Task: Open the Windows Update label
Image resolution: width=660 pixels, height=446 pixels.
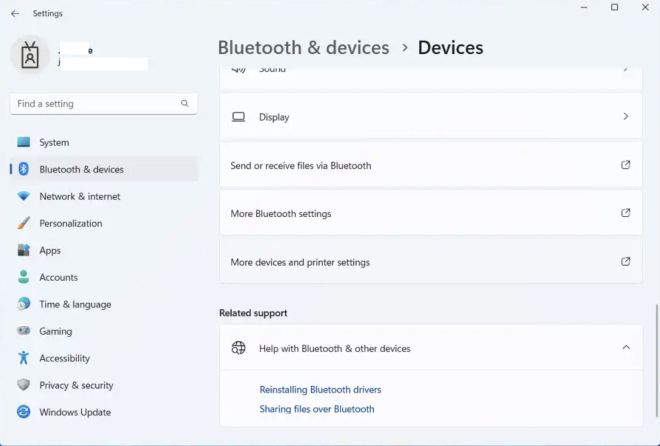Action: pos(75,412)
